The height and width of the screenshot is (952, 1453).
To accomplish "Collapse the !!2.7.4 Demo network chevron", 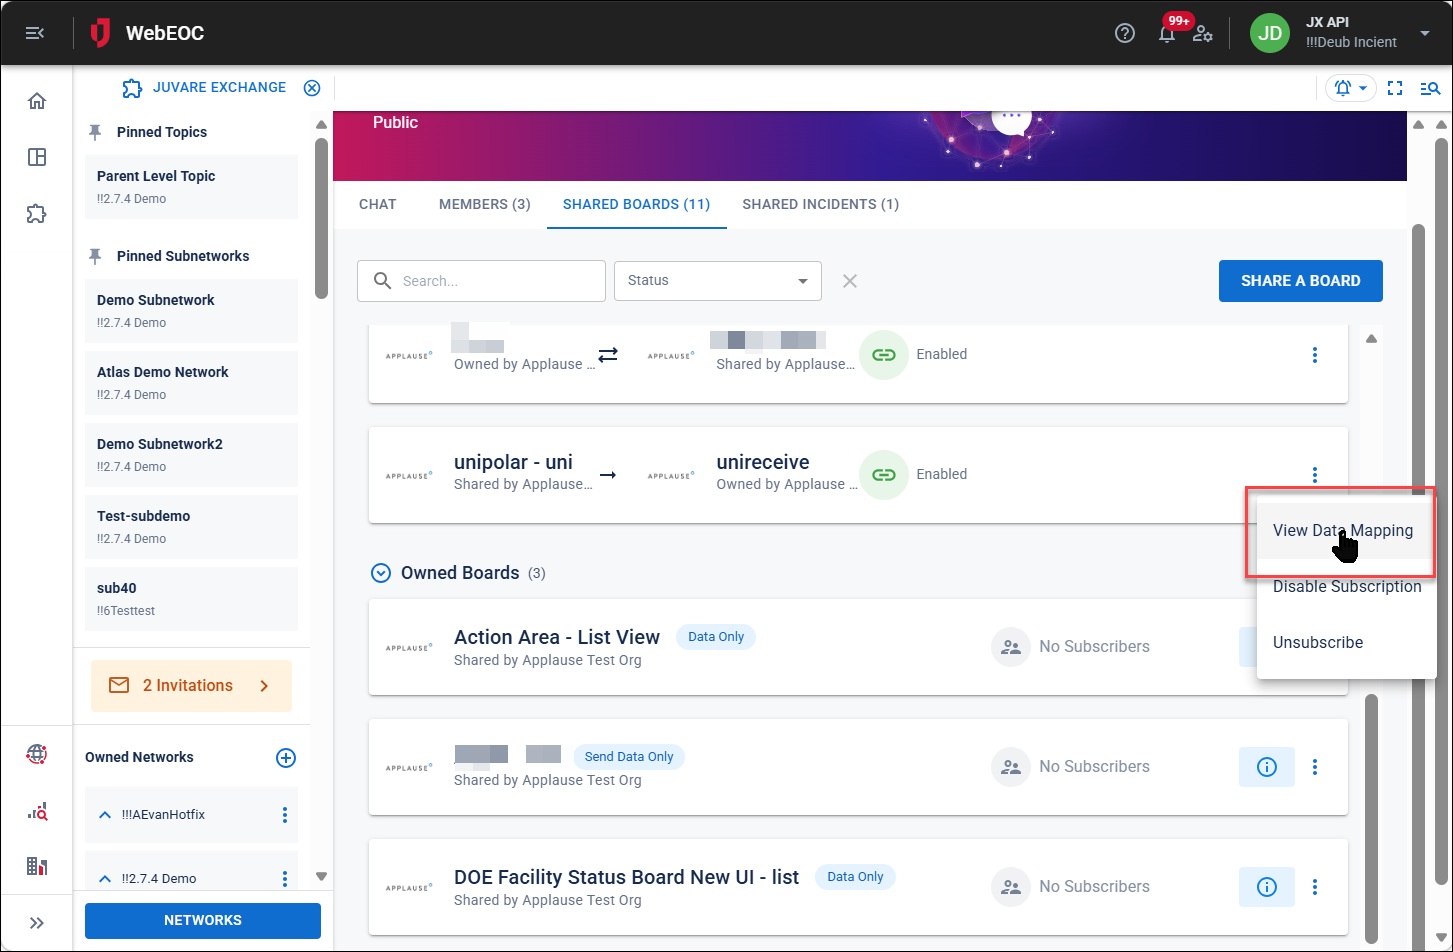I will [105, 879].
